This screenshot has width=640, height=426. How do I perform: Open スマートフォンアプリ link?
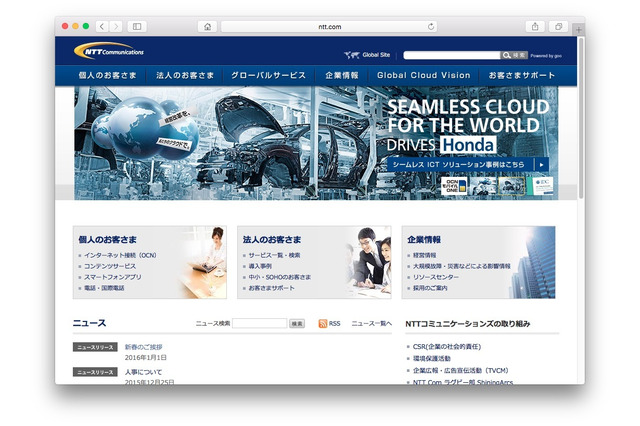(113, 277)
